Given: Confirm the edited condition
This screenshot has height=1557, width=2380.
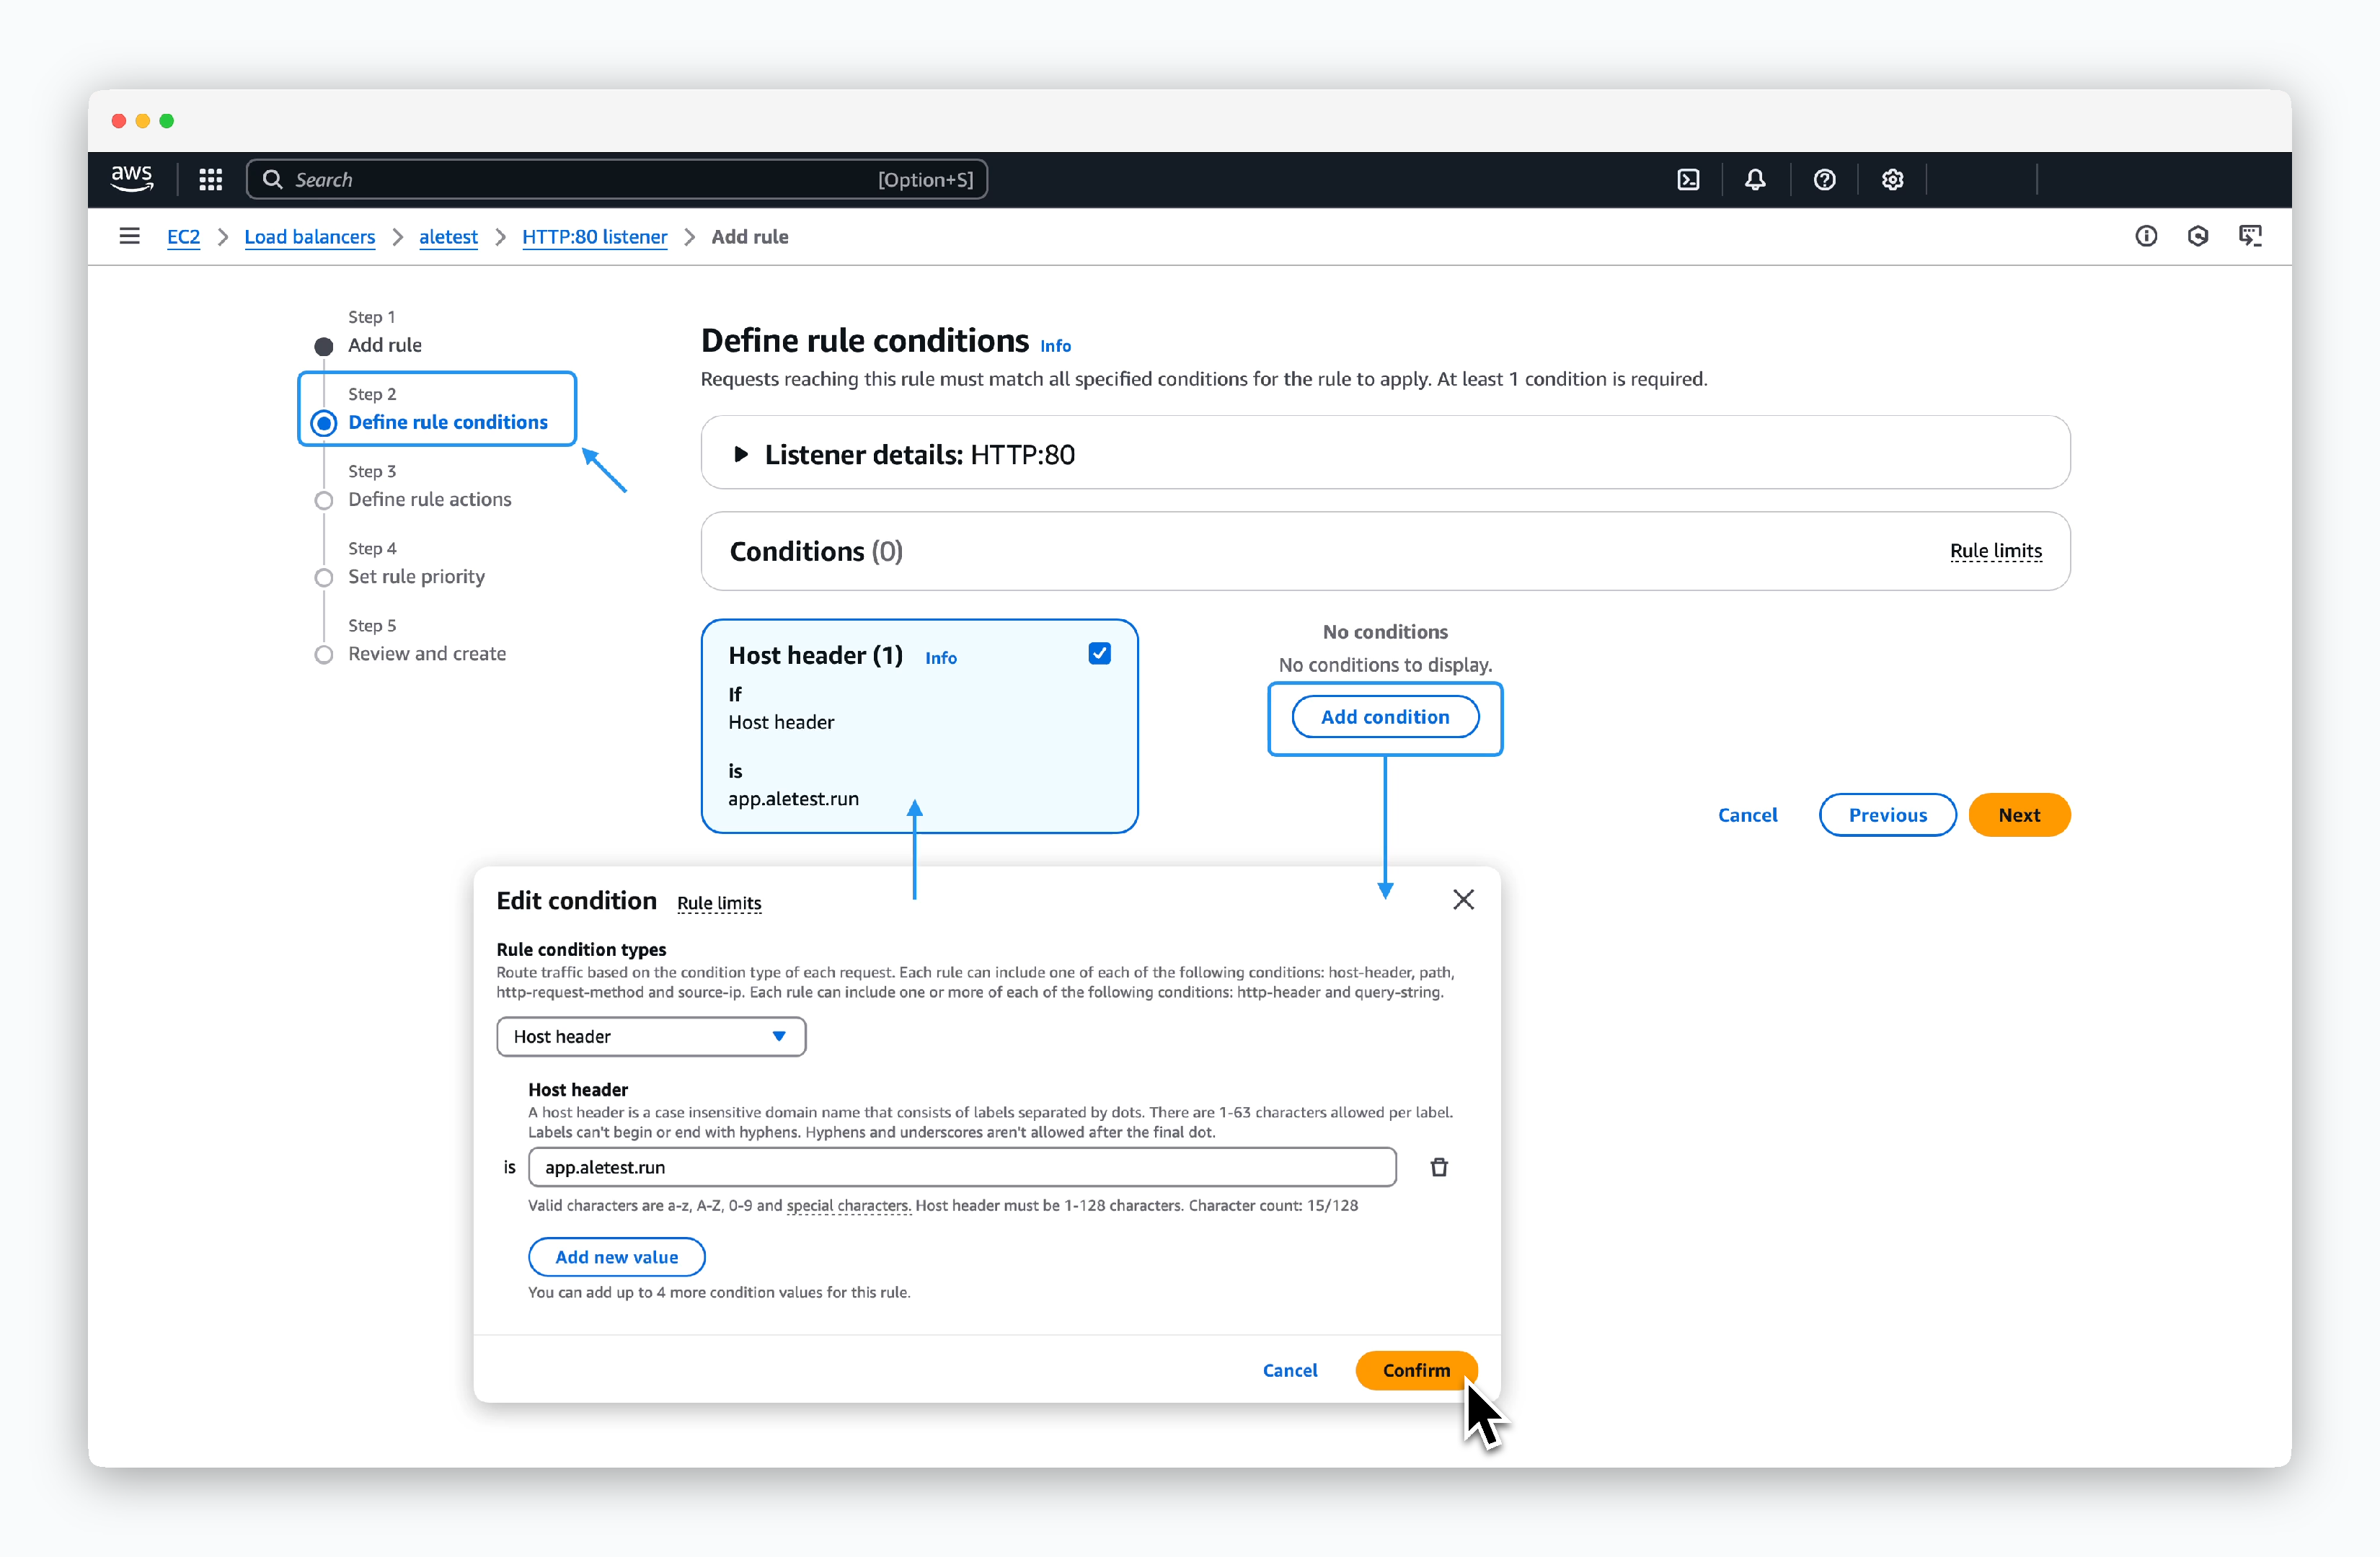Looking at the screenshot, I should click(1416, 1370).
